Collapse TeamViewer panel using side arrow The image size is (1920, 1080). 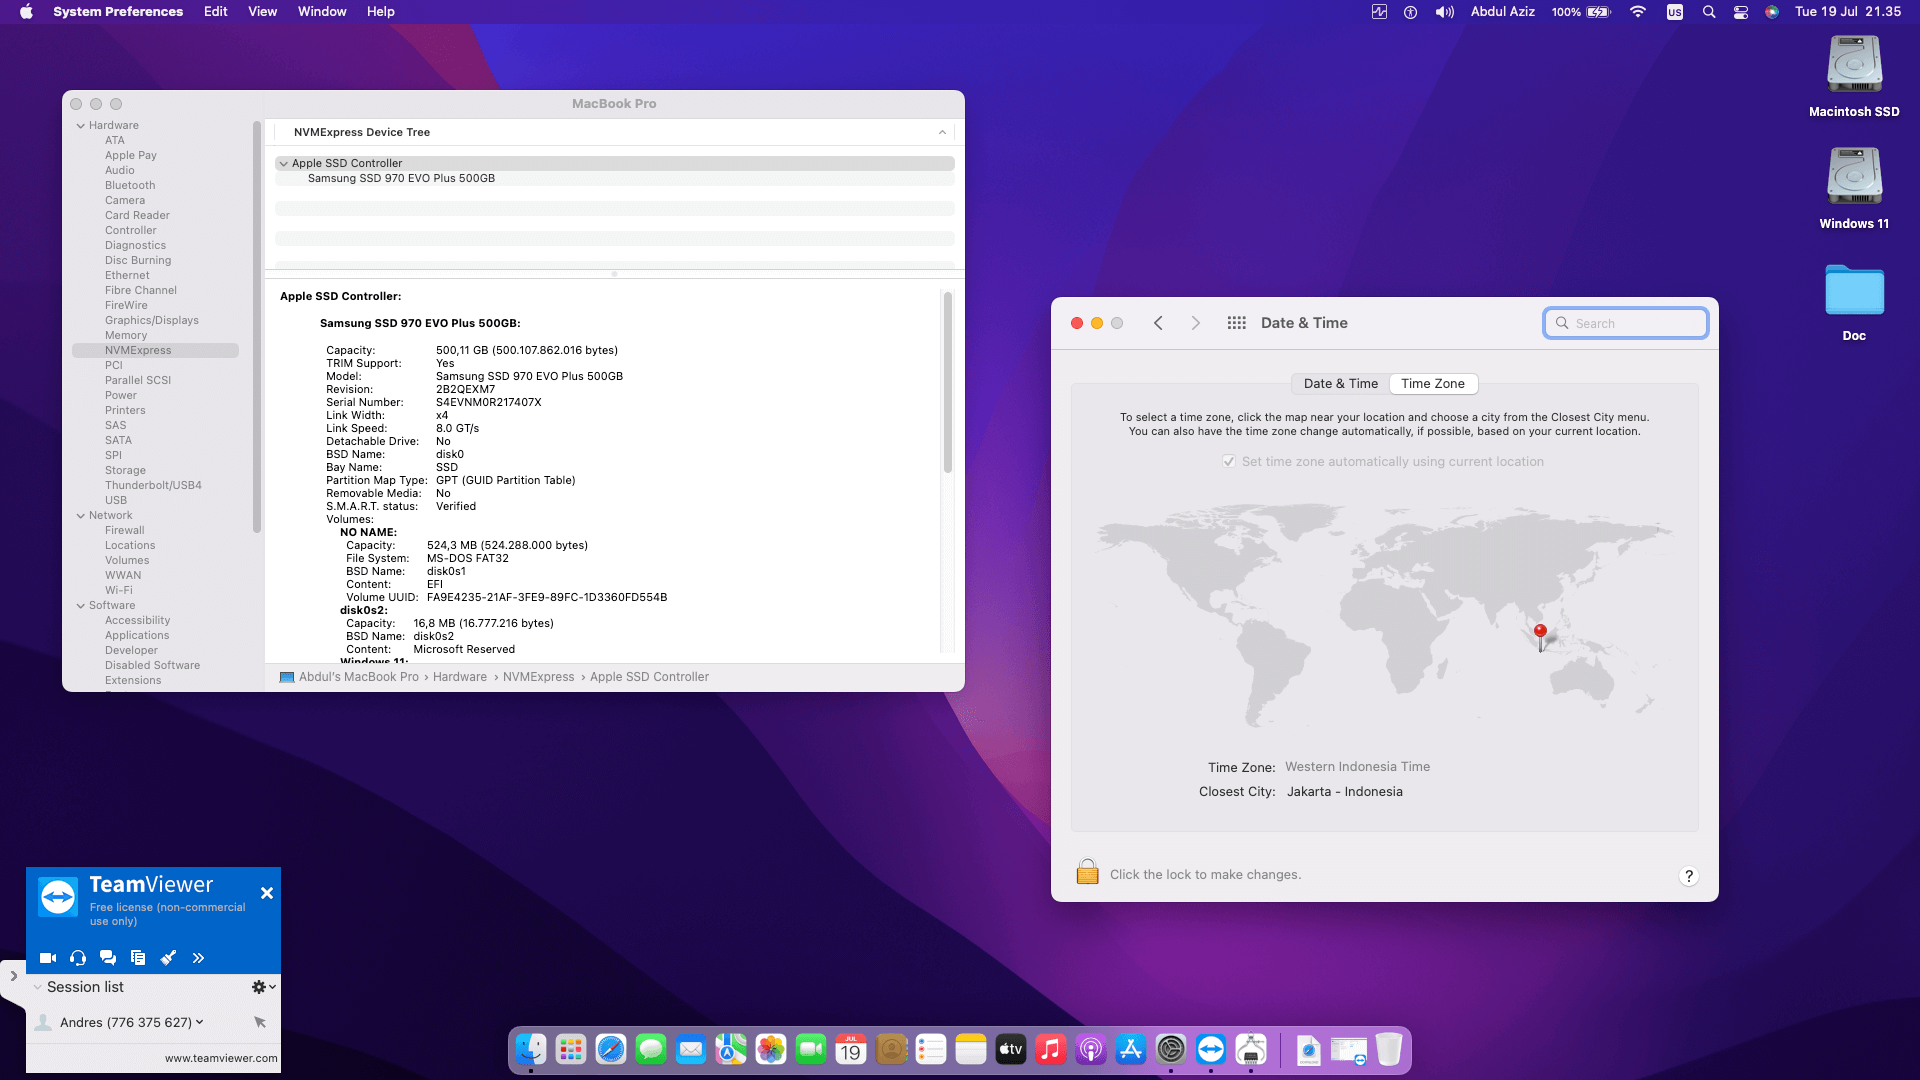click(x=13, y=976)
